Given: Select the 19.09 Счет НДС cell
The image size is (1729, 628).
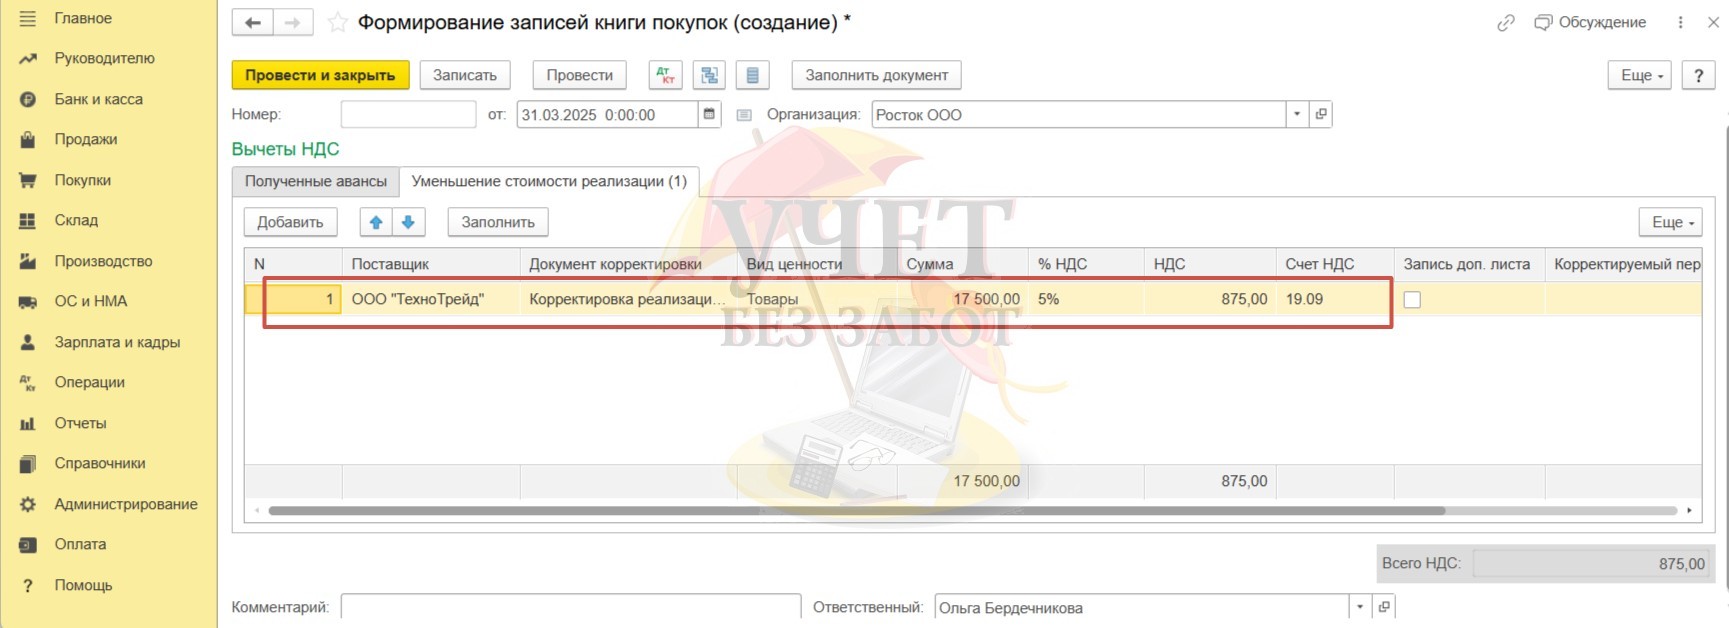Looking at the screenshot, I should coord(1334,299).
